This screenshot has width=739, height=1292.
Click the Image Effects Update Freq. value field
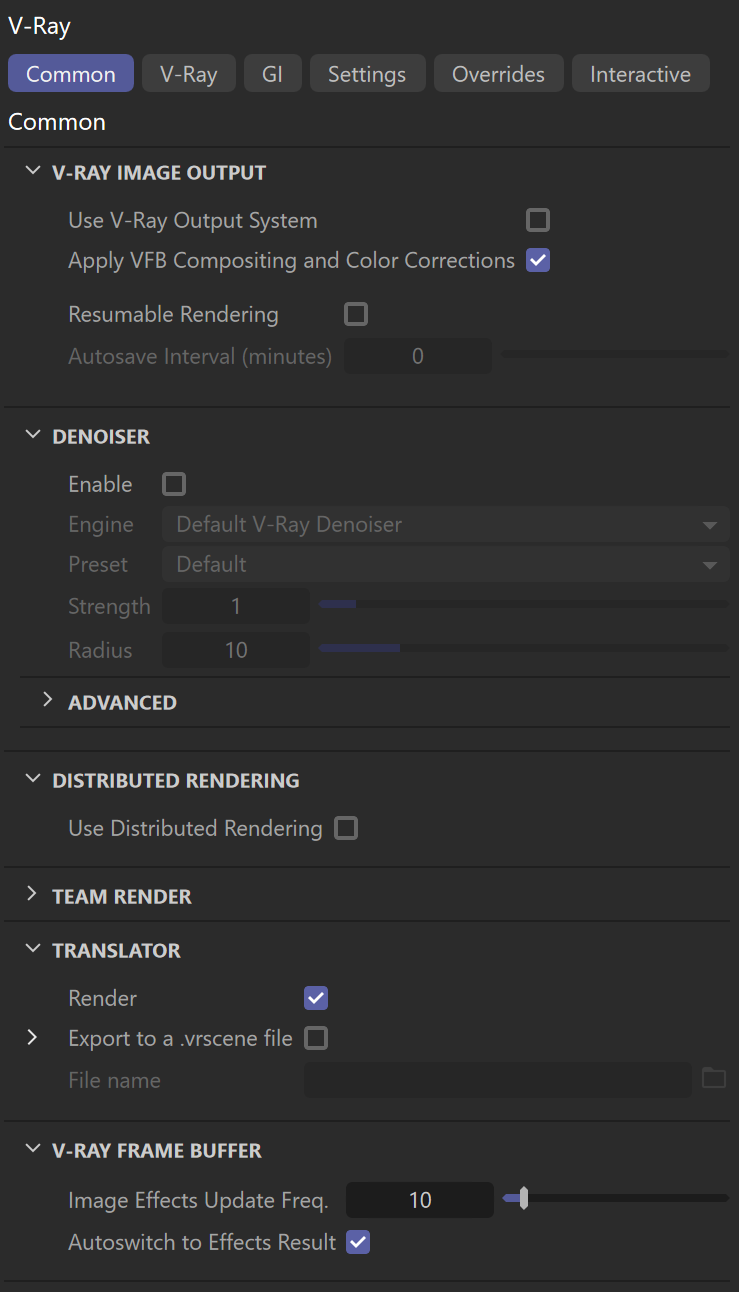coord(420,1200)
